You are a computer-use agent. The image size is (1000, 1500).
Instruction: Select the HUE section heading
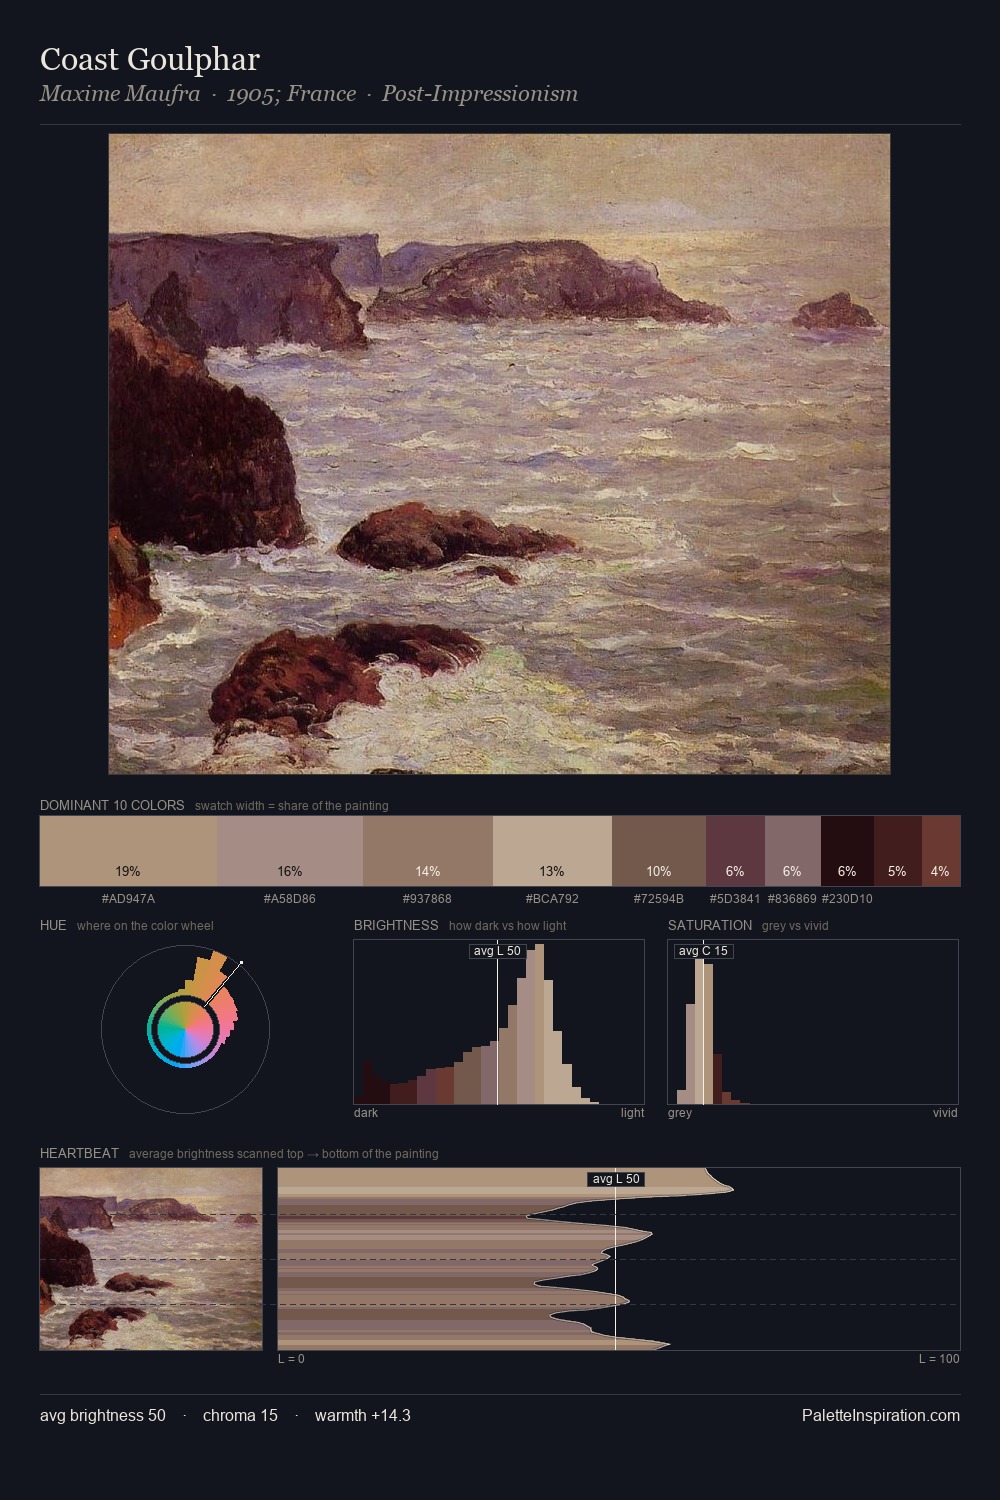(x=53, y=925)
